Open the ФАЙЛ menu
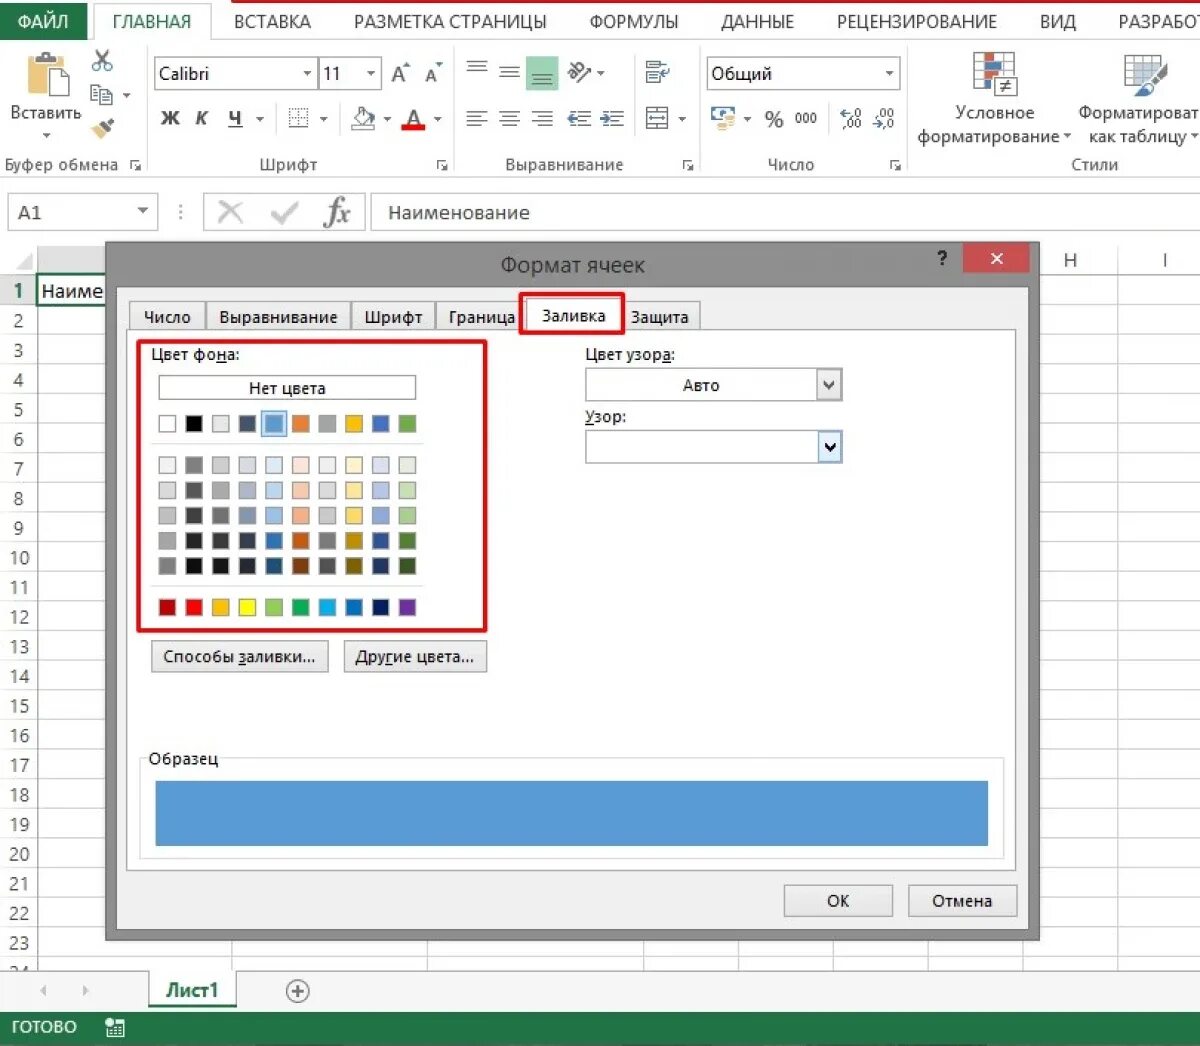The width and height of the screenshot is (1200, 1046). (x=43, y=21)
